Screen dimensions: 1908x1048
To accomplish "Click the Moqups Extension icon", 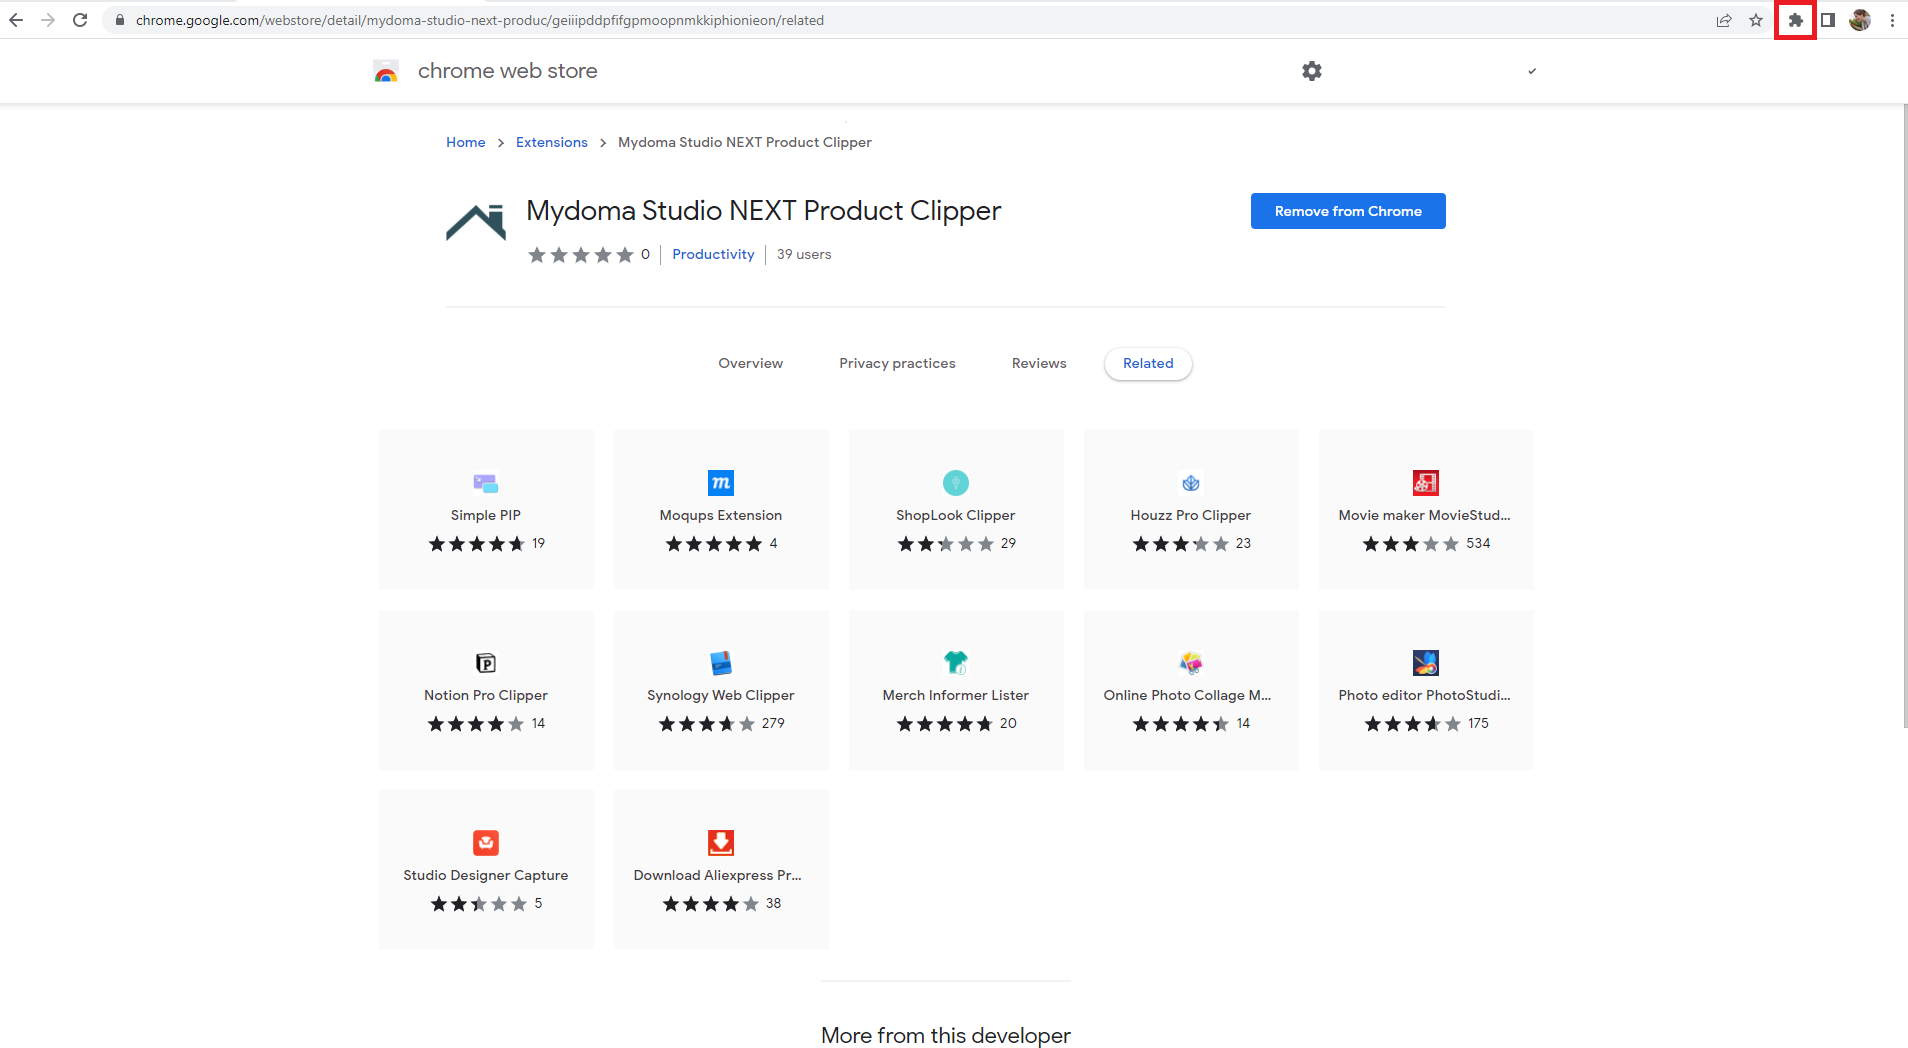I will coord(721,483).
